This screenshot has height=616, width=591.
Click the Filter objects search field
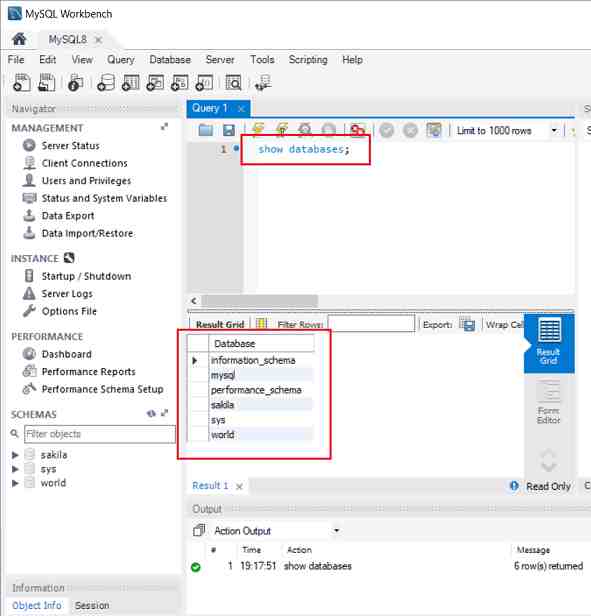(100, 434)
